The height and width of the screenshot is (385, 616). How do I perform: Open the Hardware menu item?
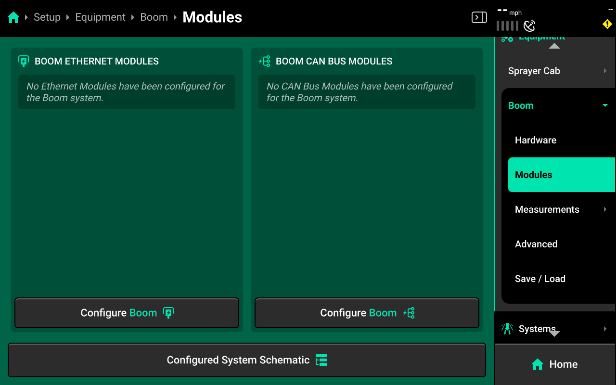coord(561,140)
